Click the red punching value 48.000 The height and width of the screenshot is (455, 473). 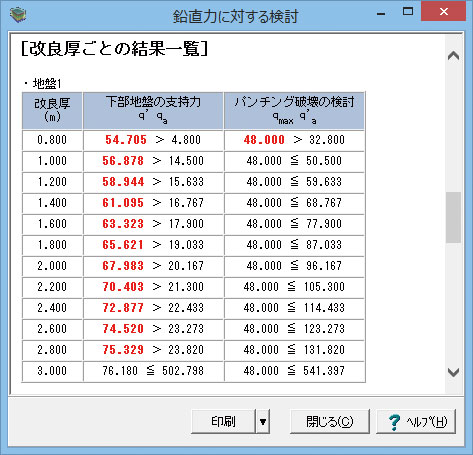(x=264, y=140)
